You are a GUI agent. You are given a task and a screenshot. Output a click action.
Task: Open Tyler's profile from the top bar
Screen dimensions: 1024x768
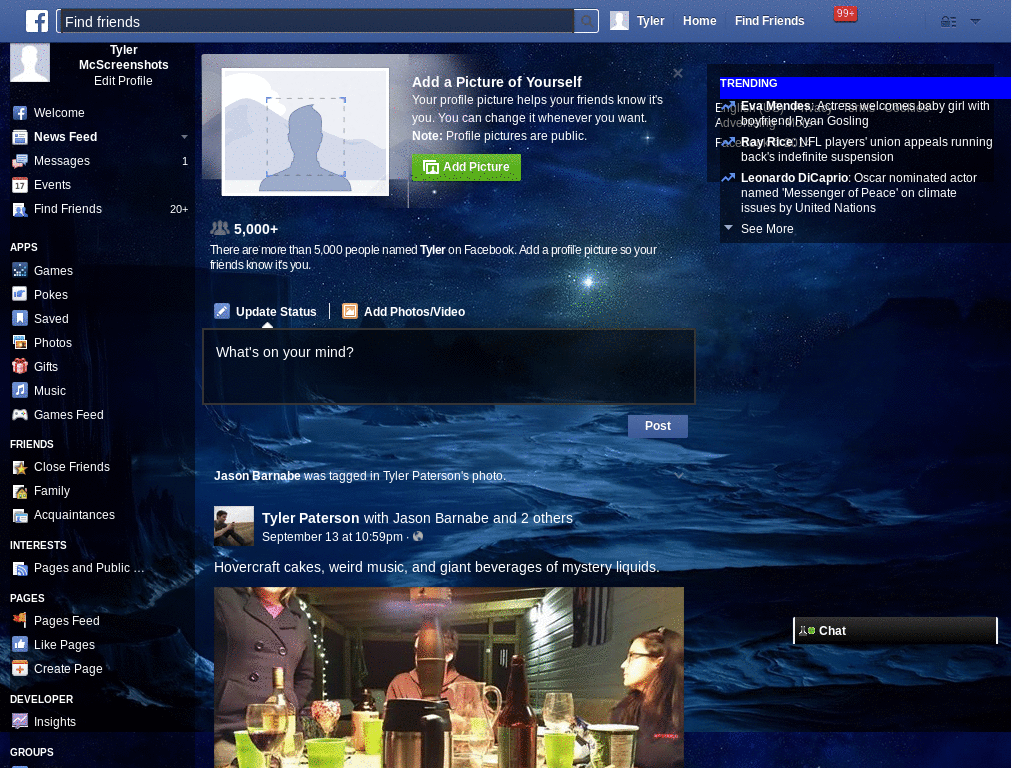click(x=650, y=21)
